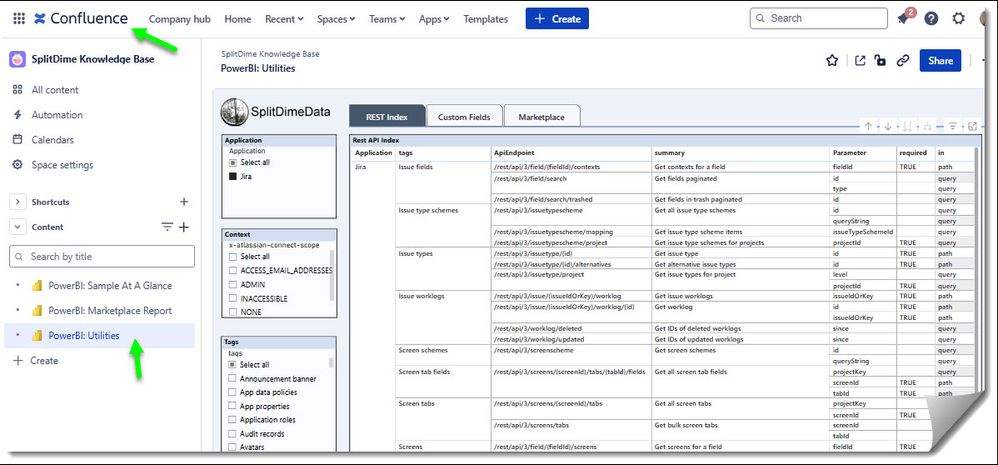
Task: Switch to the Marketplace tab
Action: [x=540, y=117]
